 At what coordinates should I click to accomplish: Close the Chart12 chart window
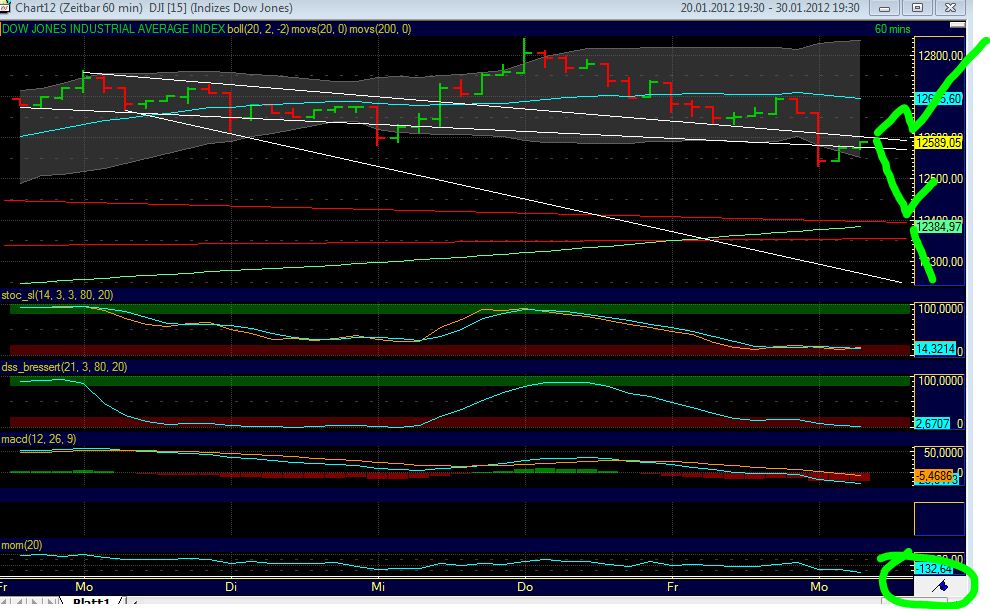(950, 8)
